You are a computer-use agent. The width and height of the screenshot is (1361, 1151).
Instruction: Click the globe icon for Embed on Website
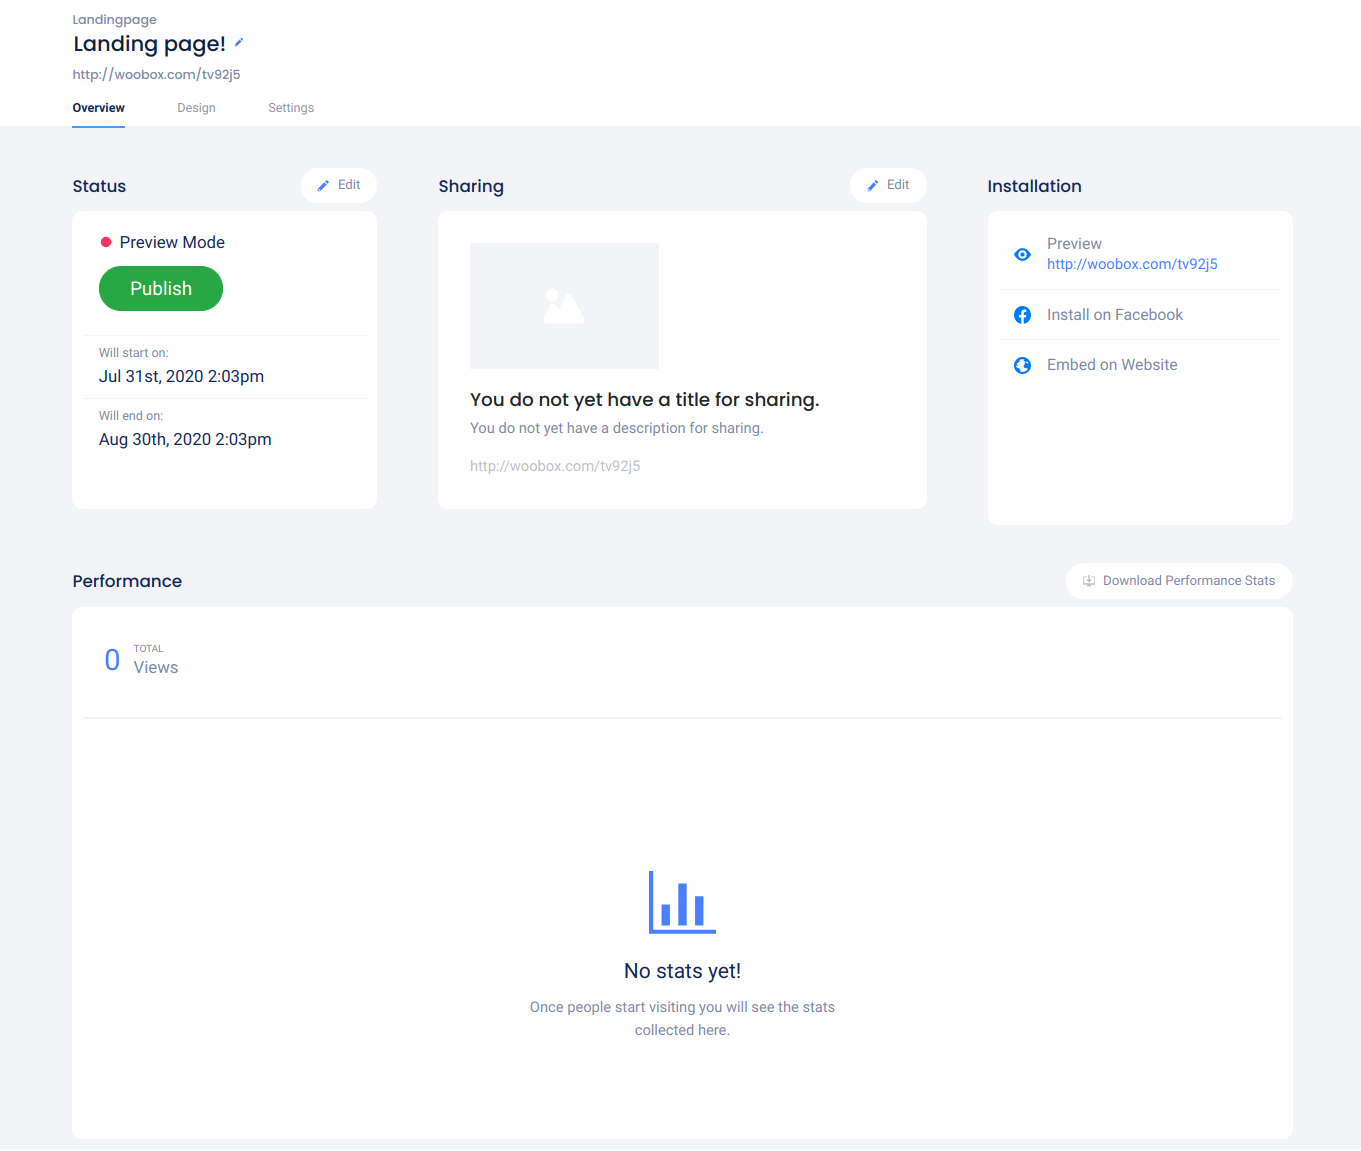[1022, 365]
